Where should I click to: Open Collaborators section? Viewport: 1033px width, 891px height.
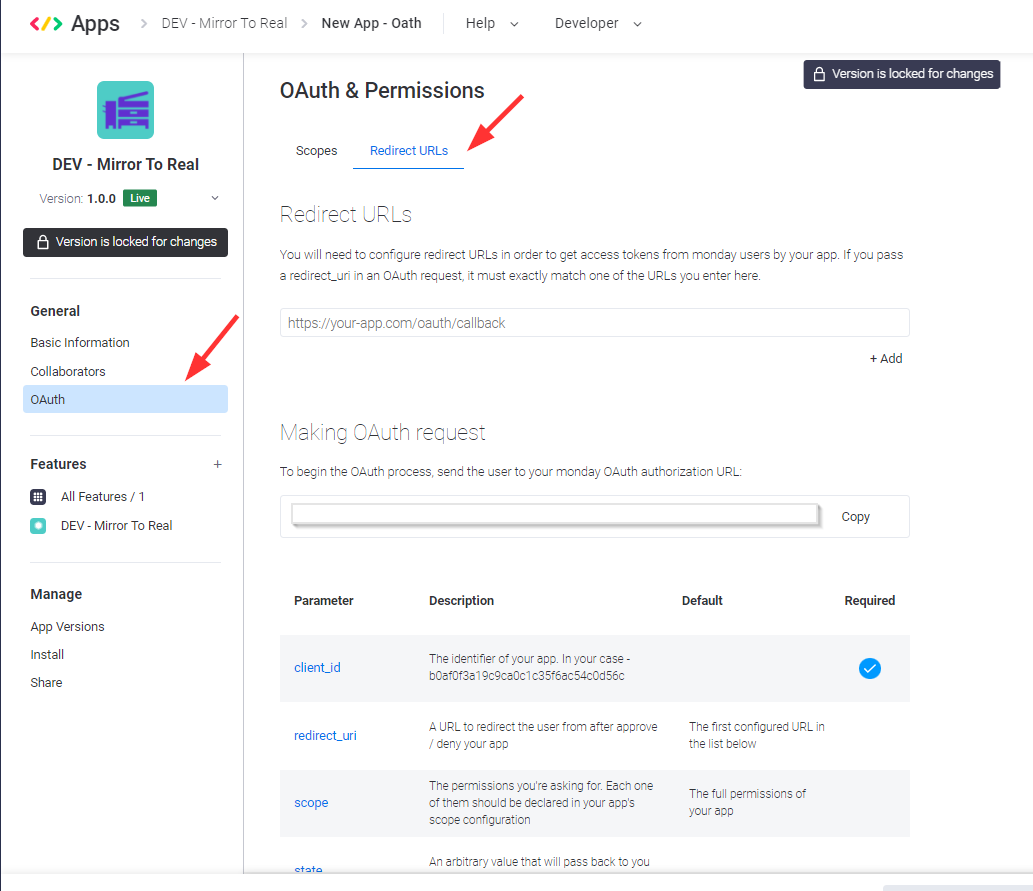(x=68, y=372)
